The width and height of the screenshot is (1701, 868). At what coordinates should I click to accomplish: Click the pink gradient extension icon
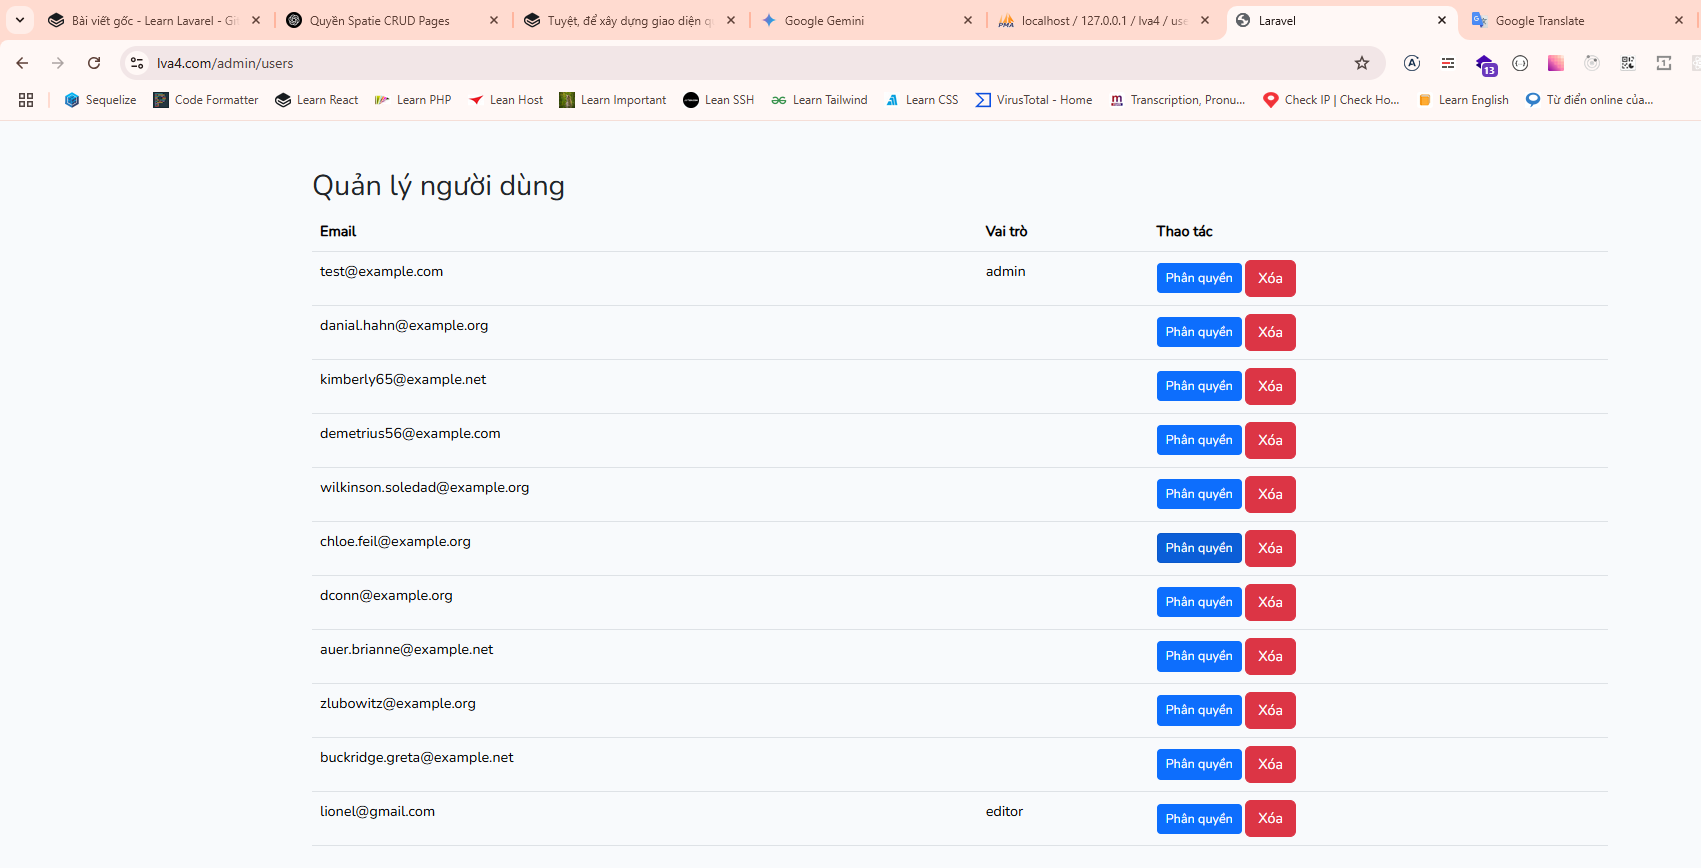1556,63
